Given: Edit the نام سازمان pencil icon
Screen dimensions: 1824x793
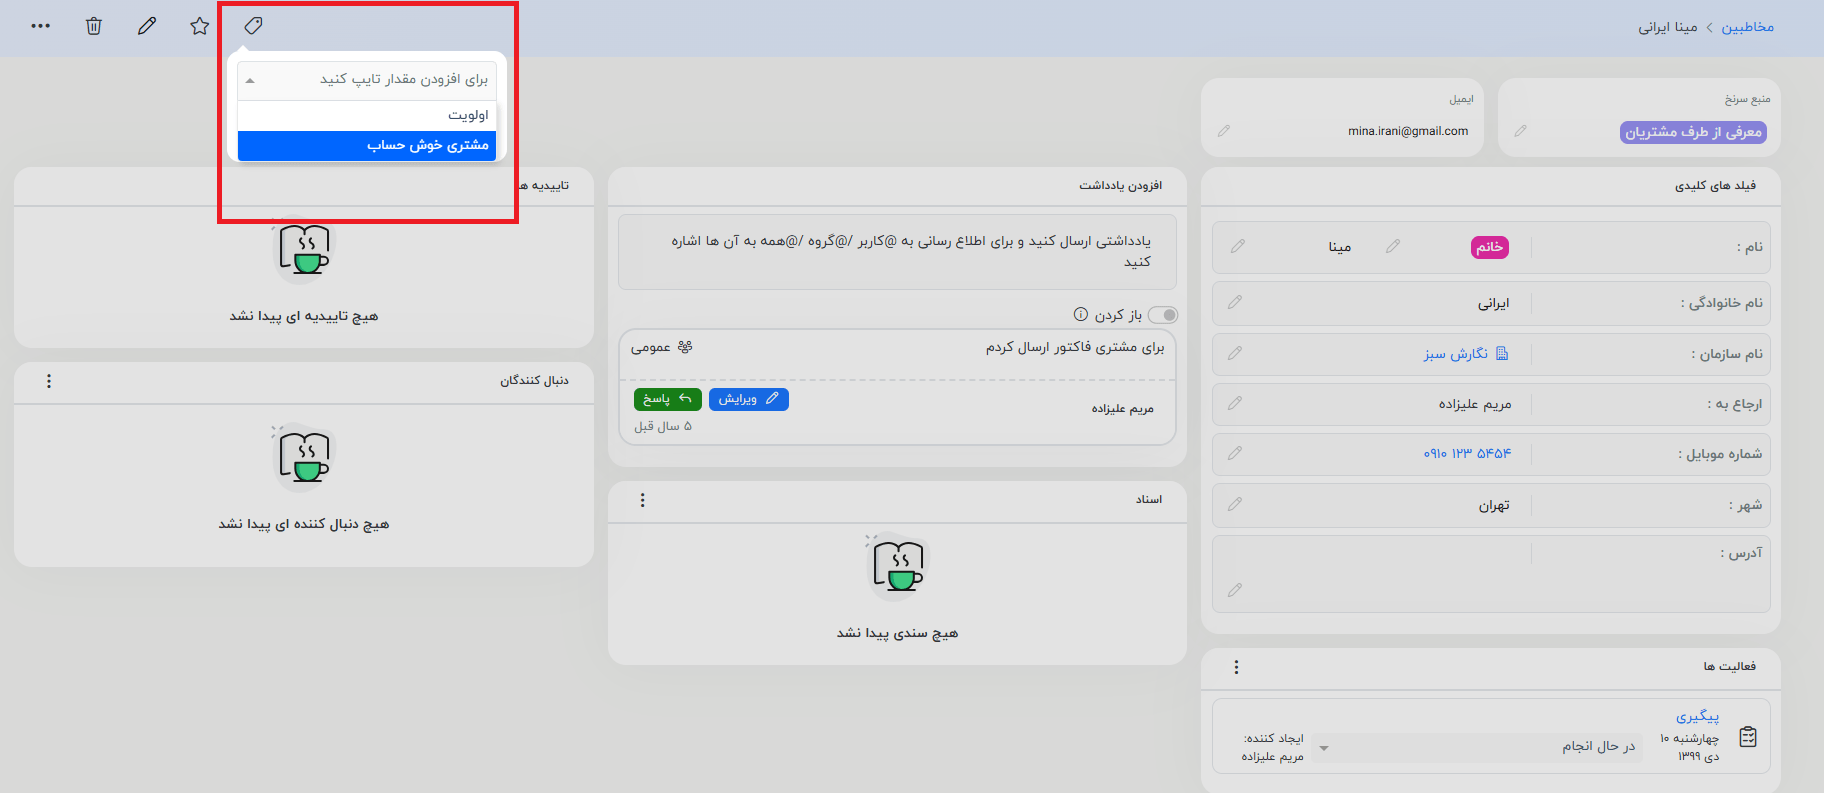Looking at the screenshot, I should 1235,353.
